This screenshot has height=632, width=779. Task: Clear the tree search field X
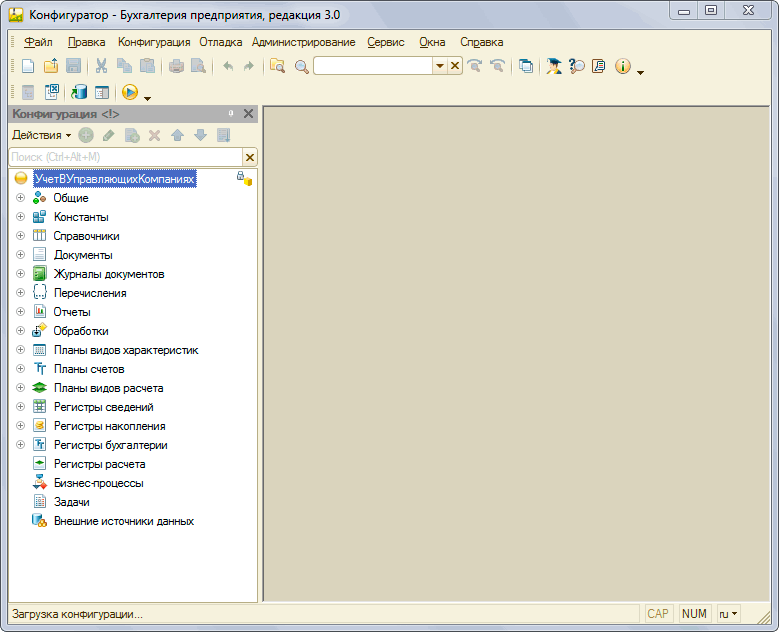click(250, 158)
